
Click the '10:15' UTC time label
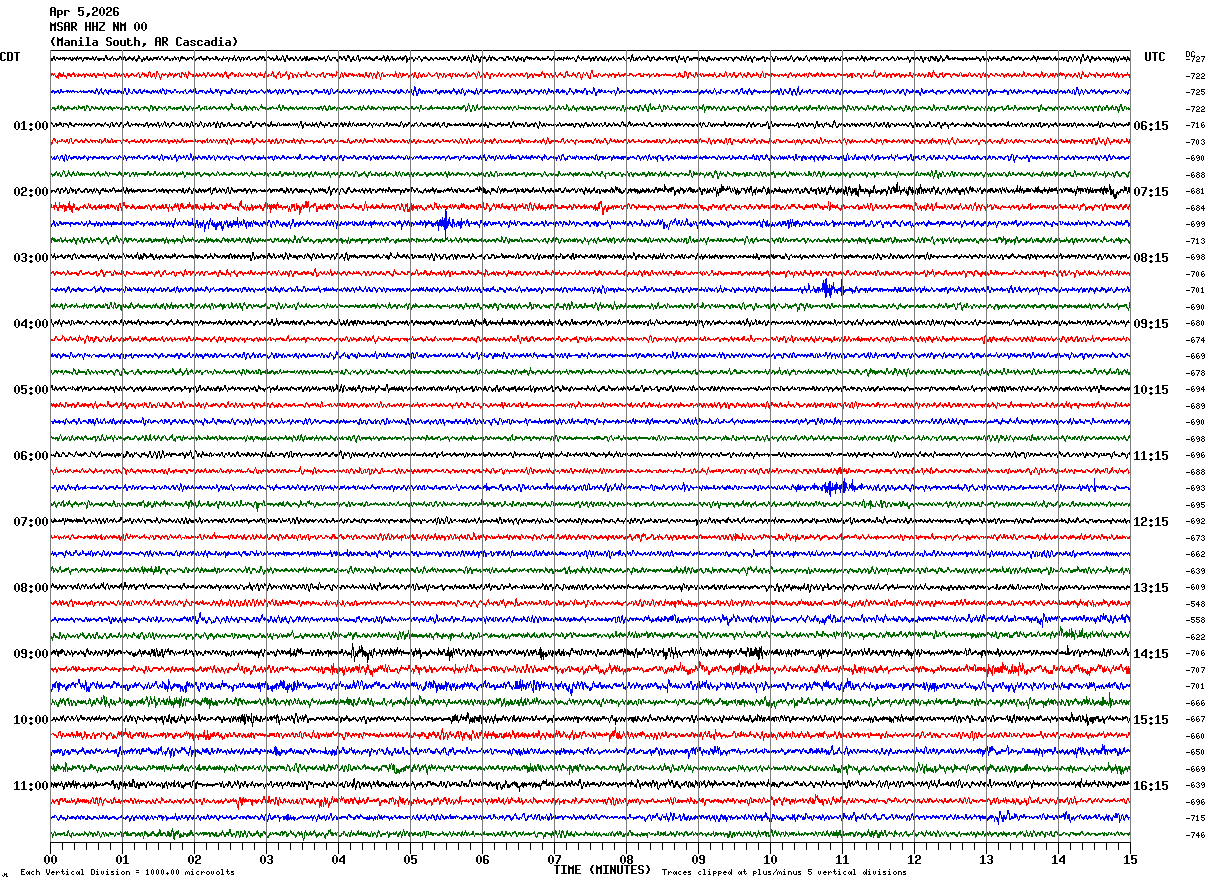click(1151, 390)
